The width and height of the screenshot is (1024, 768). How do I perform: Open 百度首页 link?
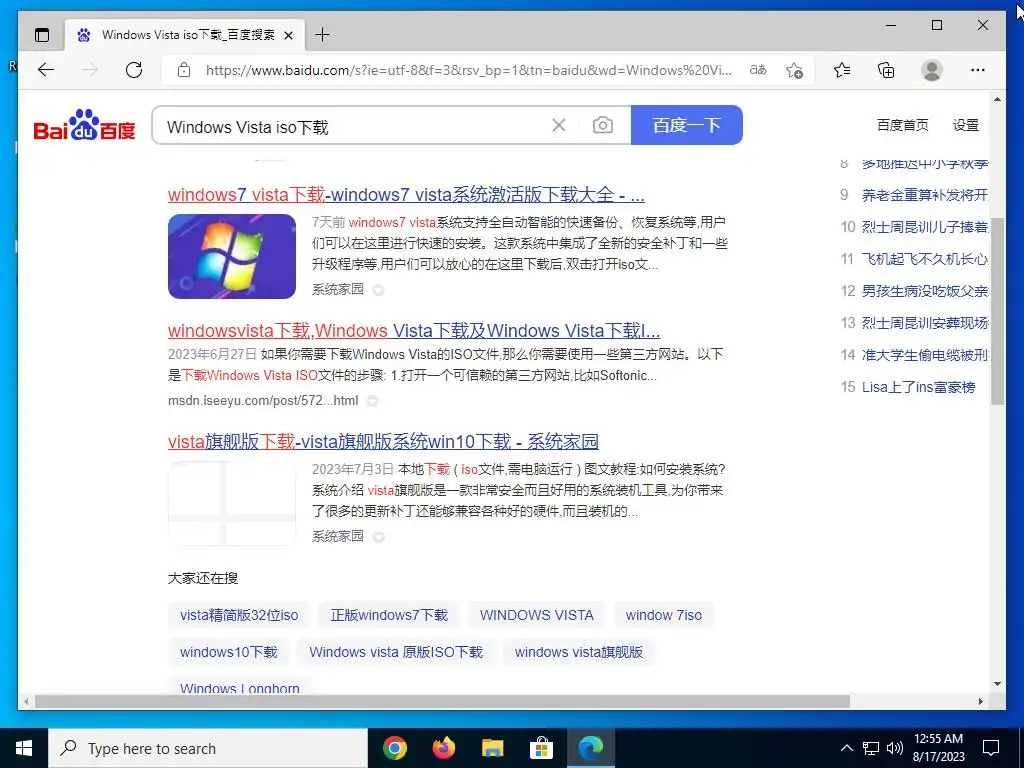coord(903,125)
